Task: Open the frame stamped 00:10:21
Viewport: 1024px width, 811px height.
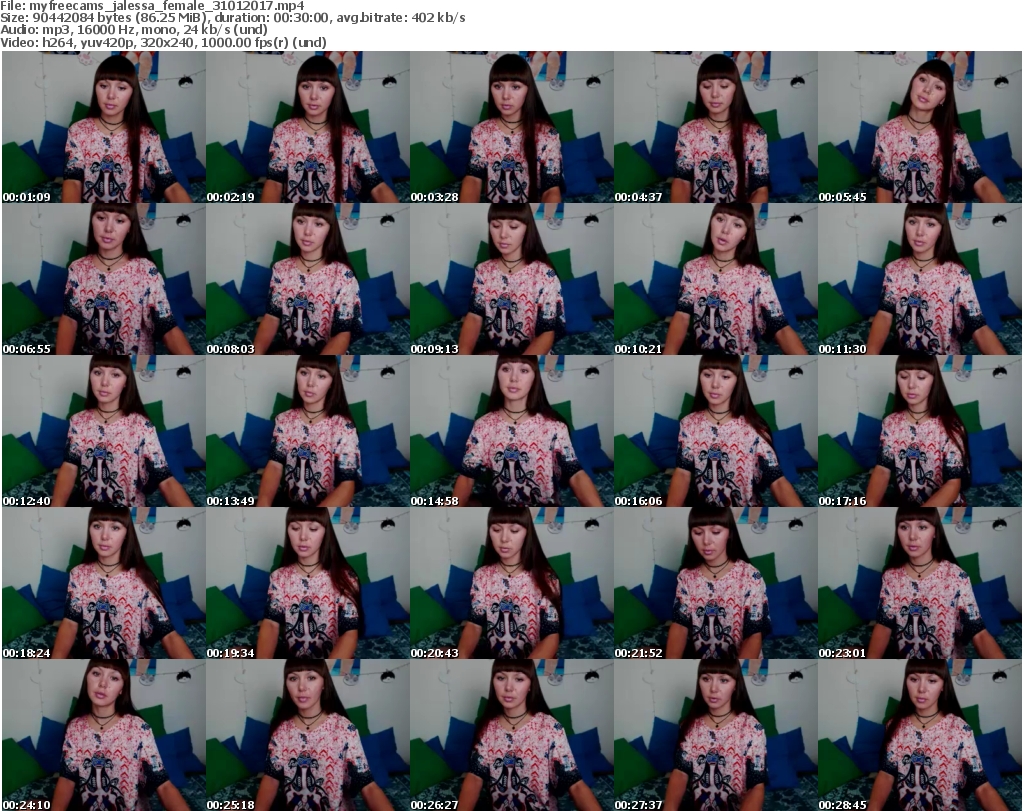Action: tap(716, 279)
